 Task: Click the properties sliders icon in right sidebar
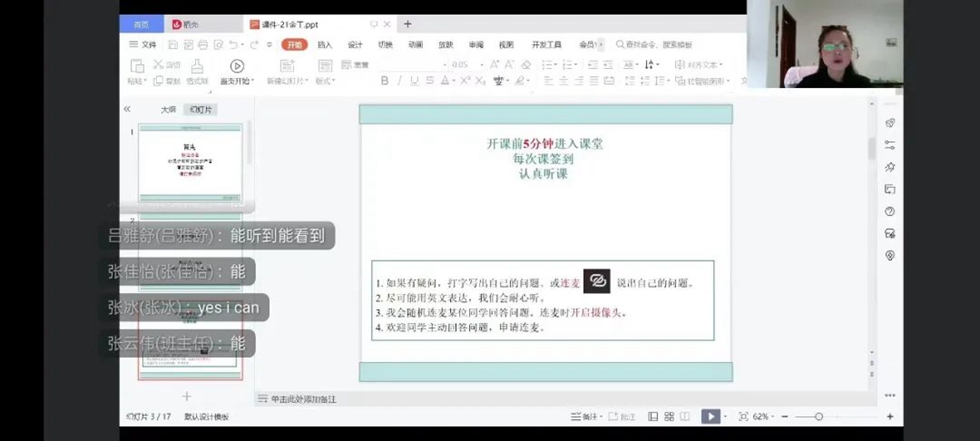click(x=889, y=145)
